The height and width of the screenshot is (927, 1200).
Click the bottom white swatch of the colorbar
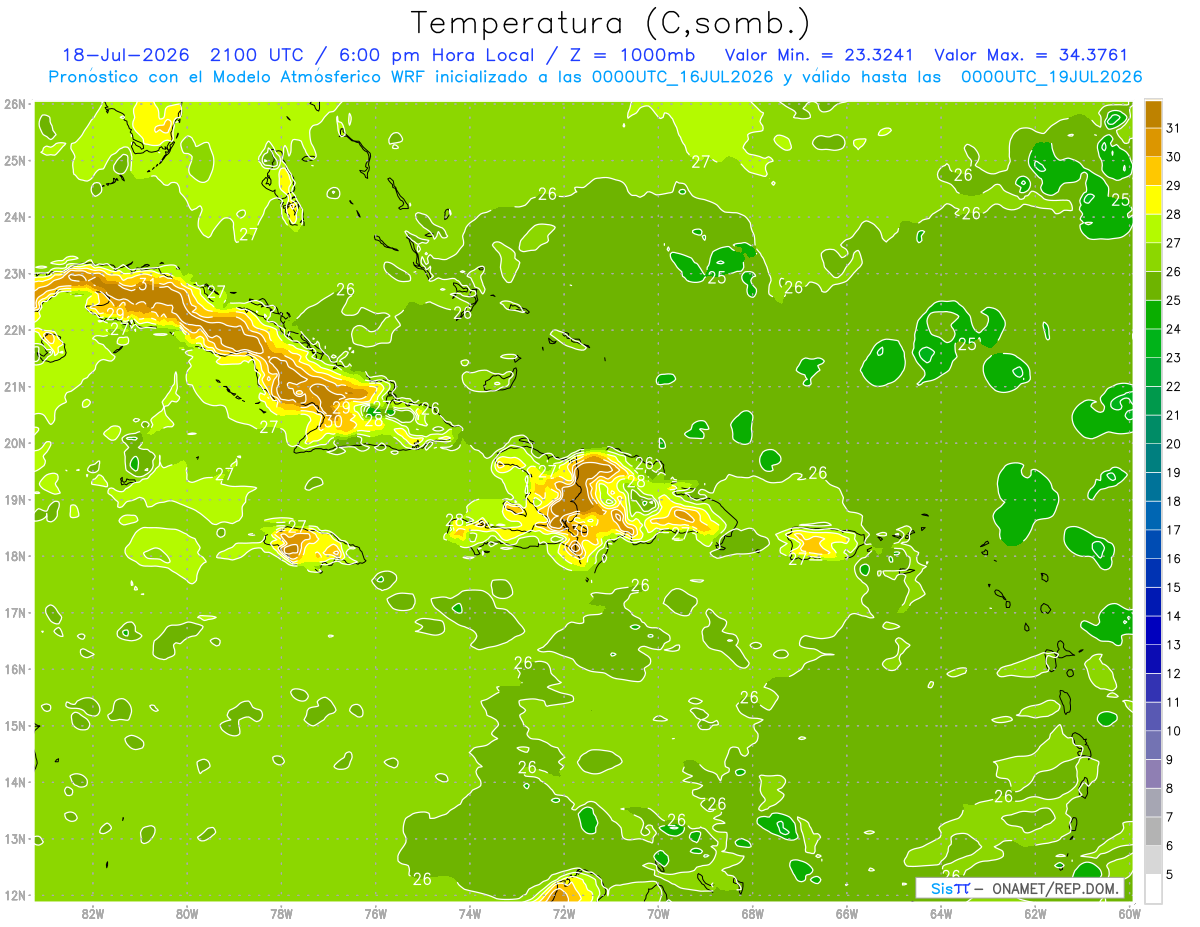pos(1154,888)
